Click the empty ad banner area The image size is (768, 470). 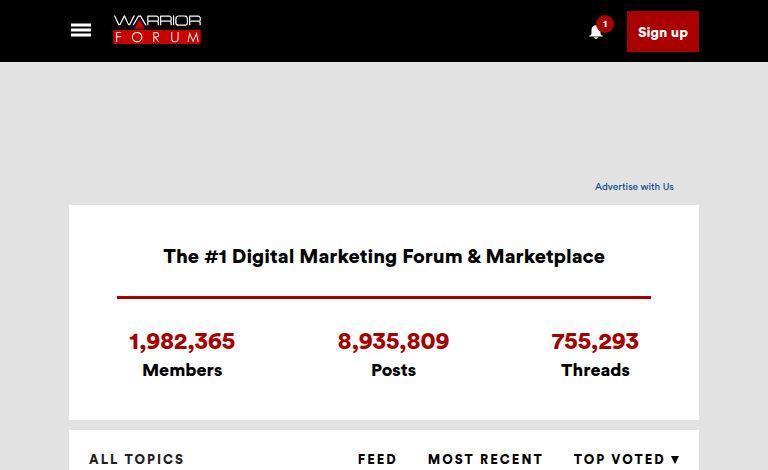(384, 120)
